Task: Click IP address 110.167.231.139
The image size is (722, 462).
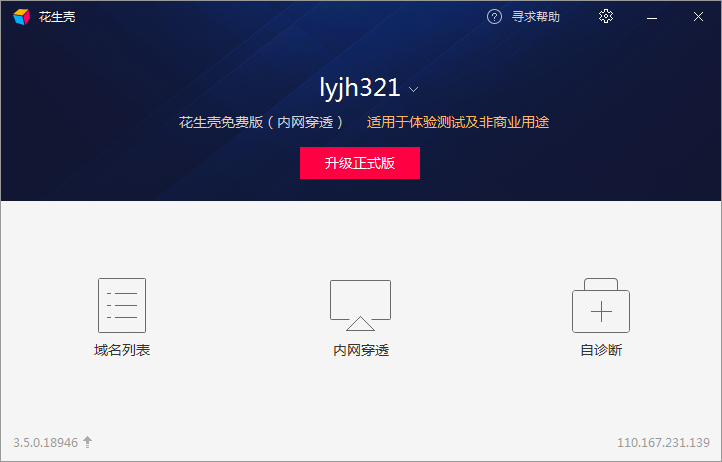Action: (663, 443)
